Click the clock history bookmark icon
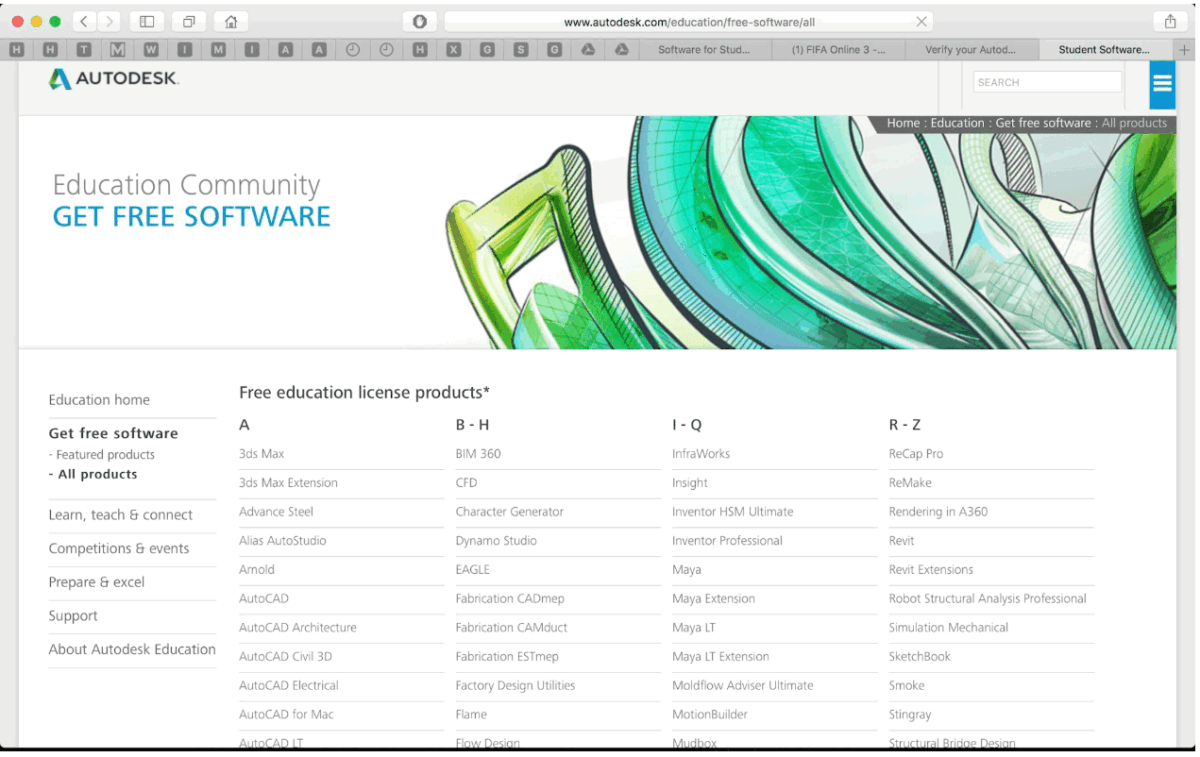 click(x=352, y=48)
